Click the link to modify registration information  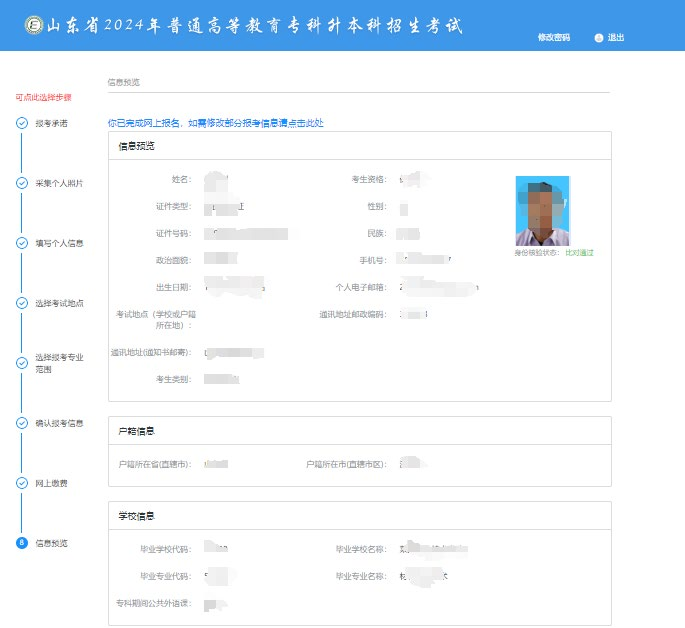[215, 123]
